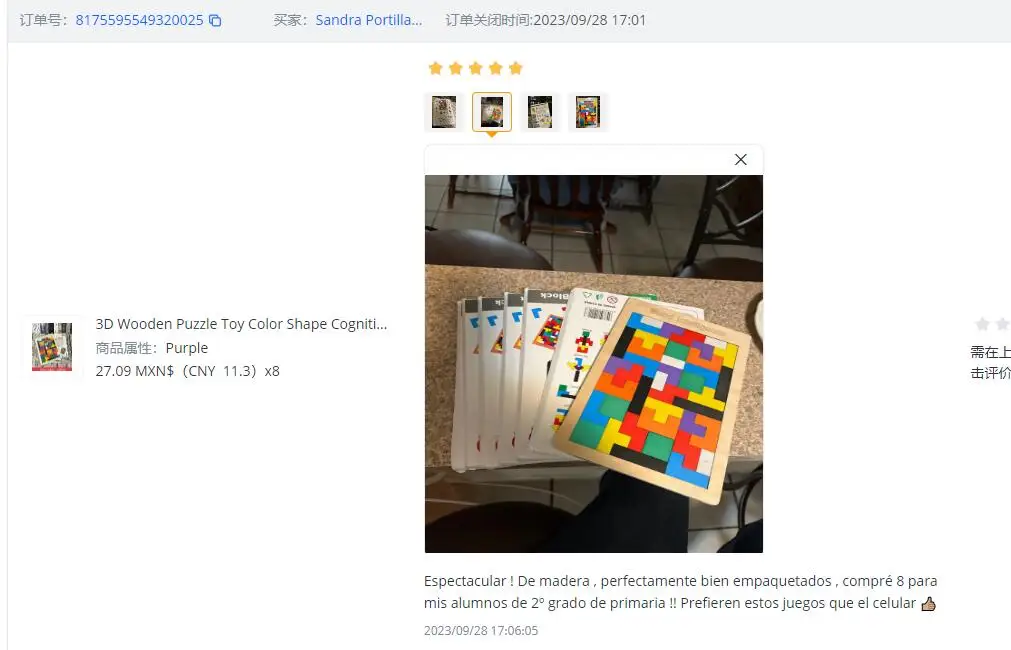The height and width of the screenshot is (650, 1011).
Task: Copy the order number with the copy icon
Action: pos(215,21)
